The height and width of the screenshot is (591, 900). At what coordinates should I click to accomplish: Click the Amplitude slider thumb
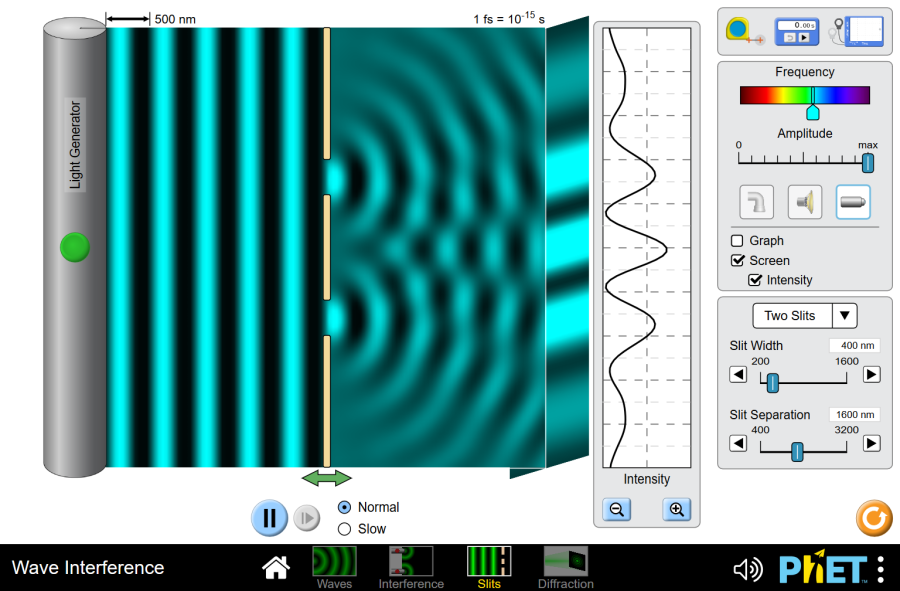(x=868, y=163)
